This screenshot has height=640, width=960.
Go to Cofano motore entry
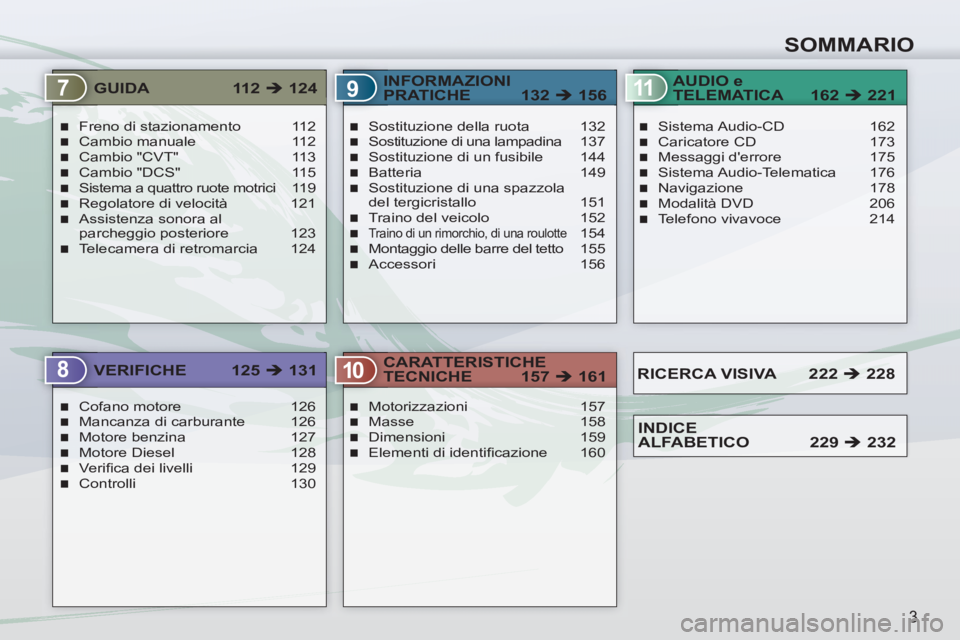pyautogui.click(x=129, y=407)
